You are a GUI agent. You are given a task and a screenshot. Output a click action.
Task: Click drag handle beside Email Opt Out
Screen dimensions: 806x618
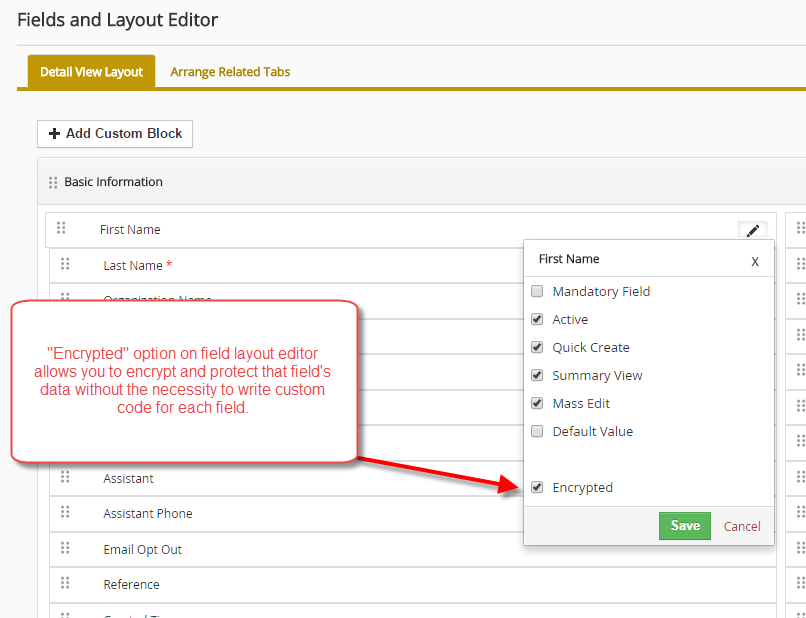(65, 548)
